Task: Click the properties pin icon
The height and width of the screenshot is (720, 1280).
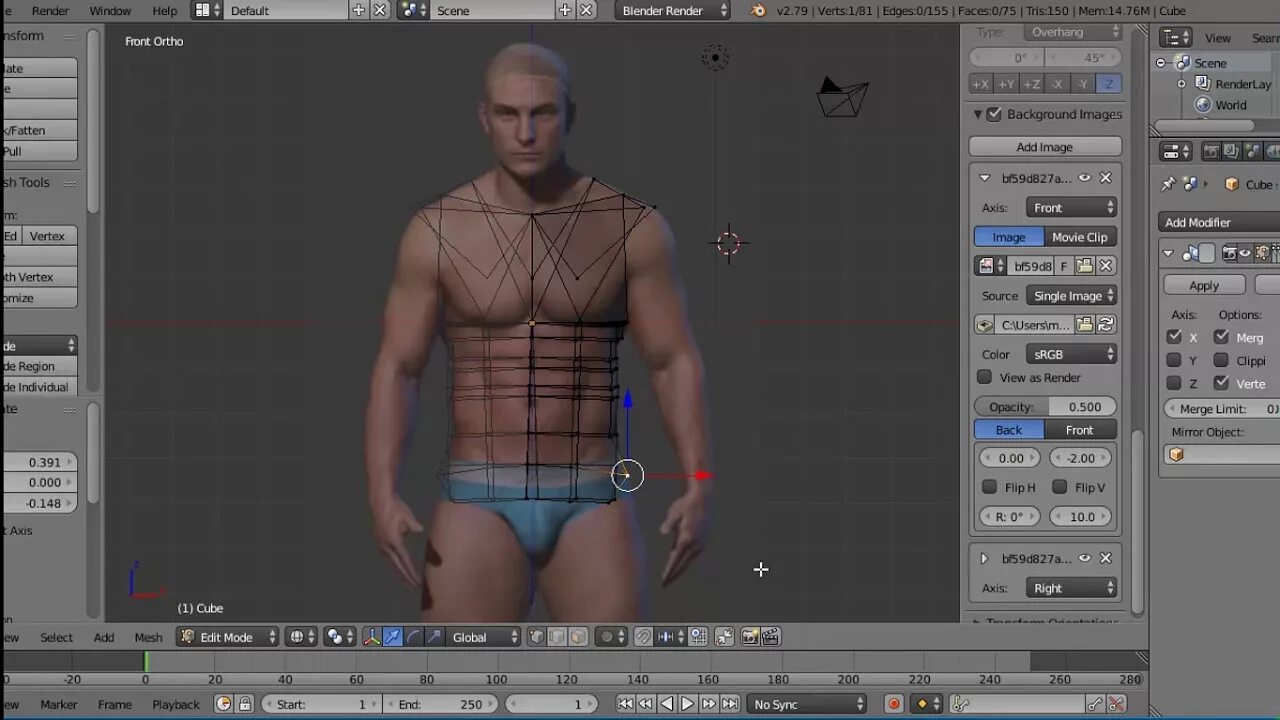Action: [1168, 184]
